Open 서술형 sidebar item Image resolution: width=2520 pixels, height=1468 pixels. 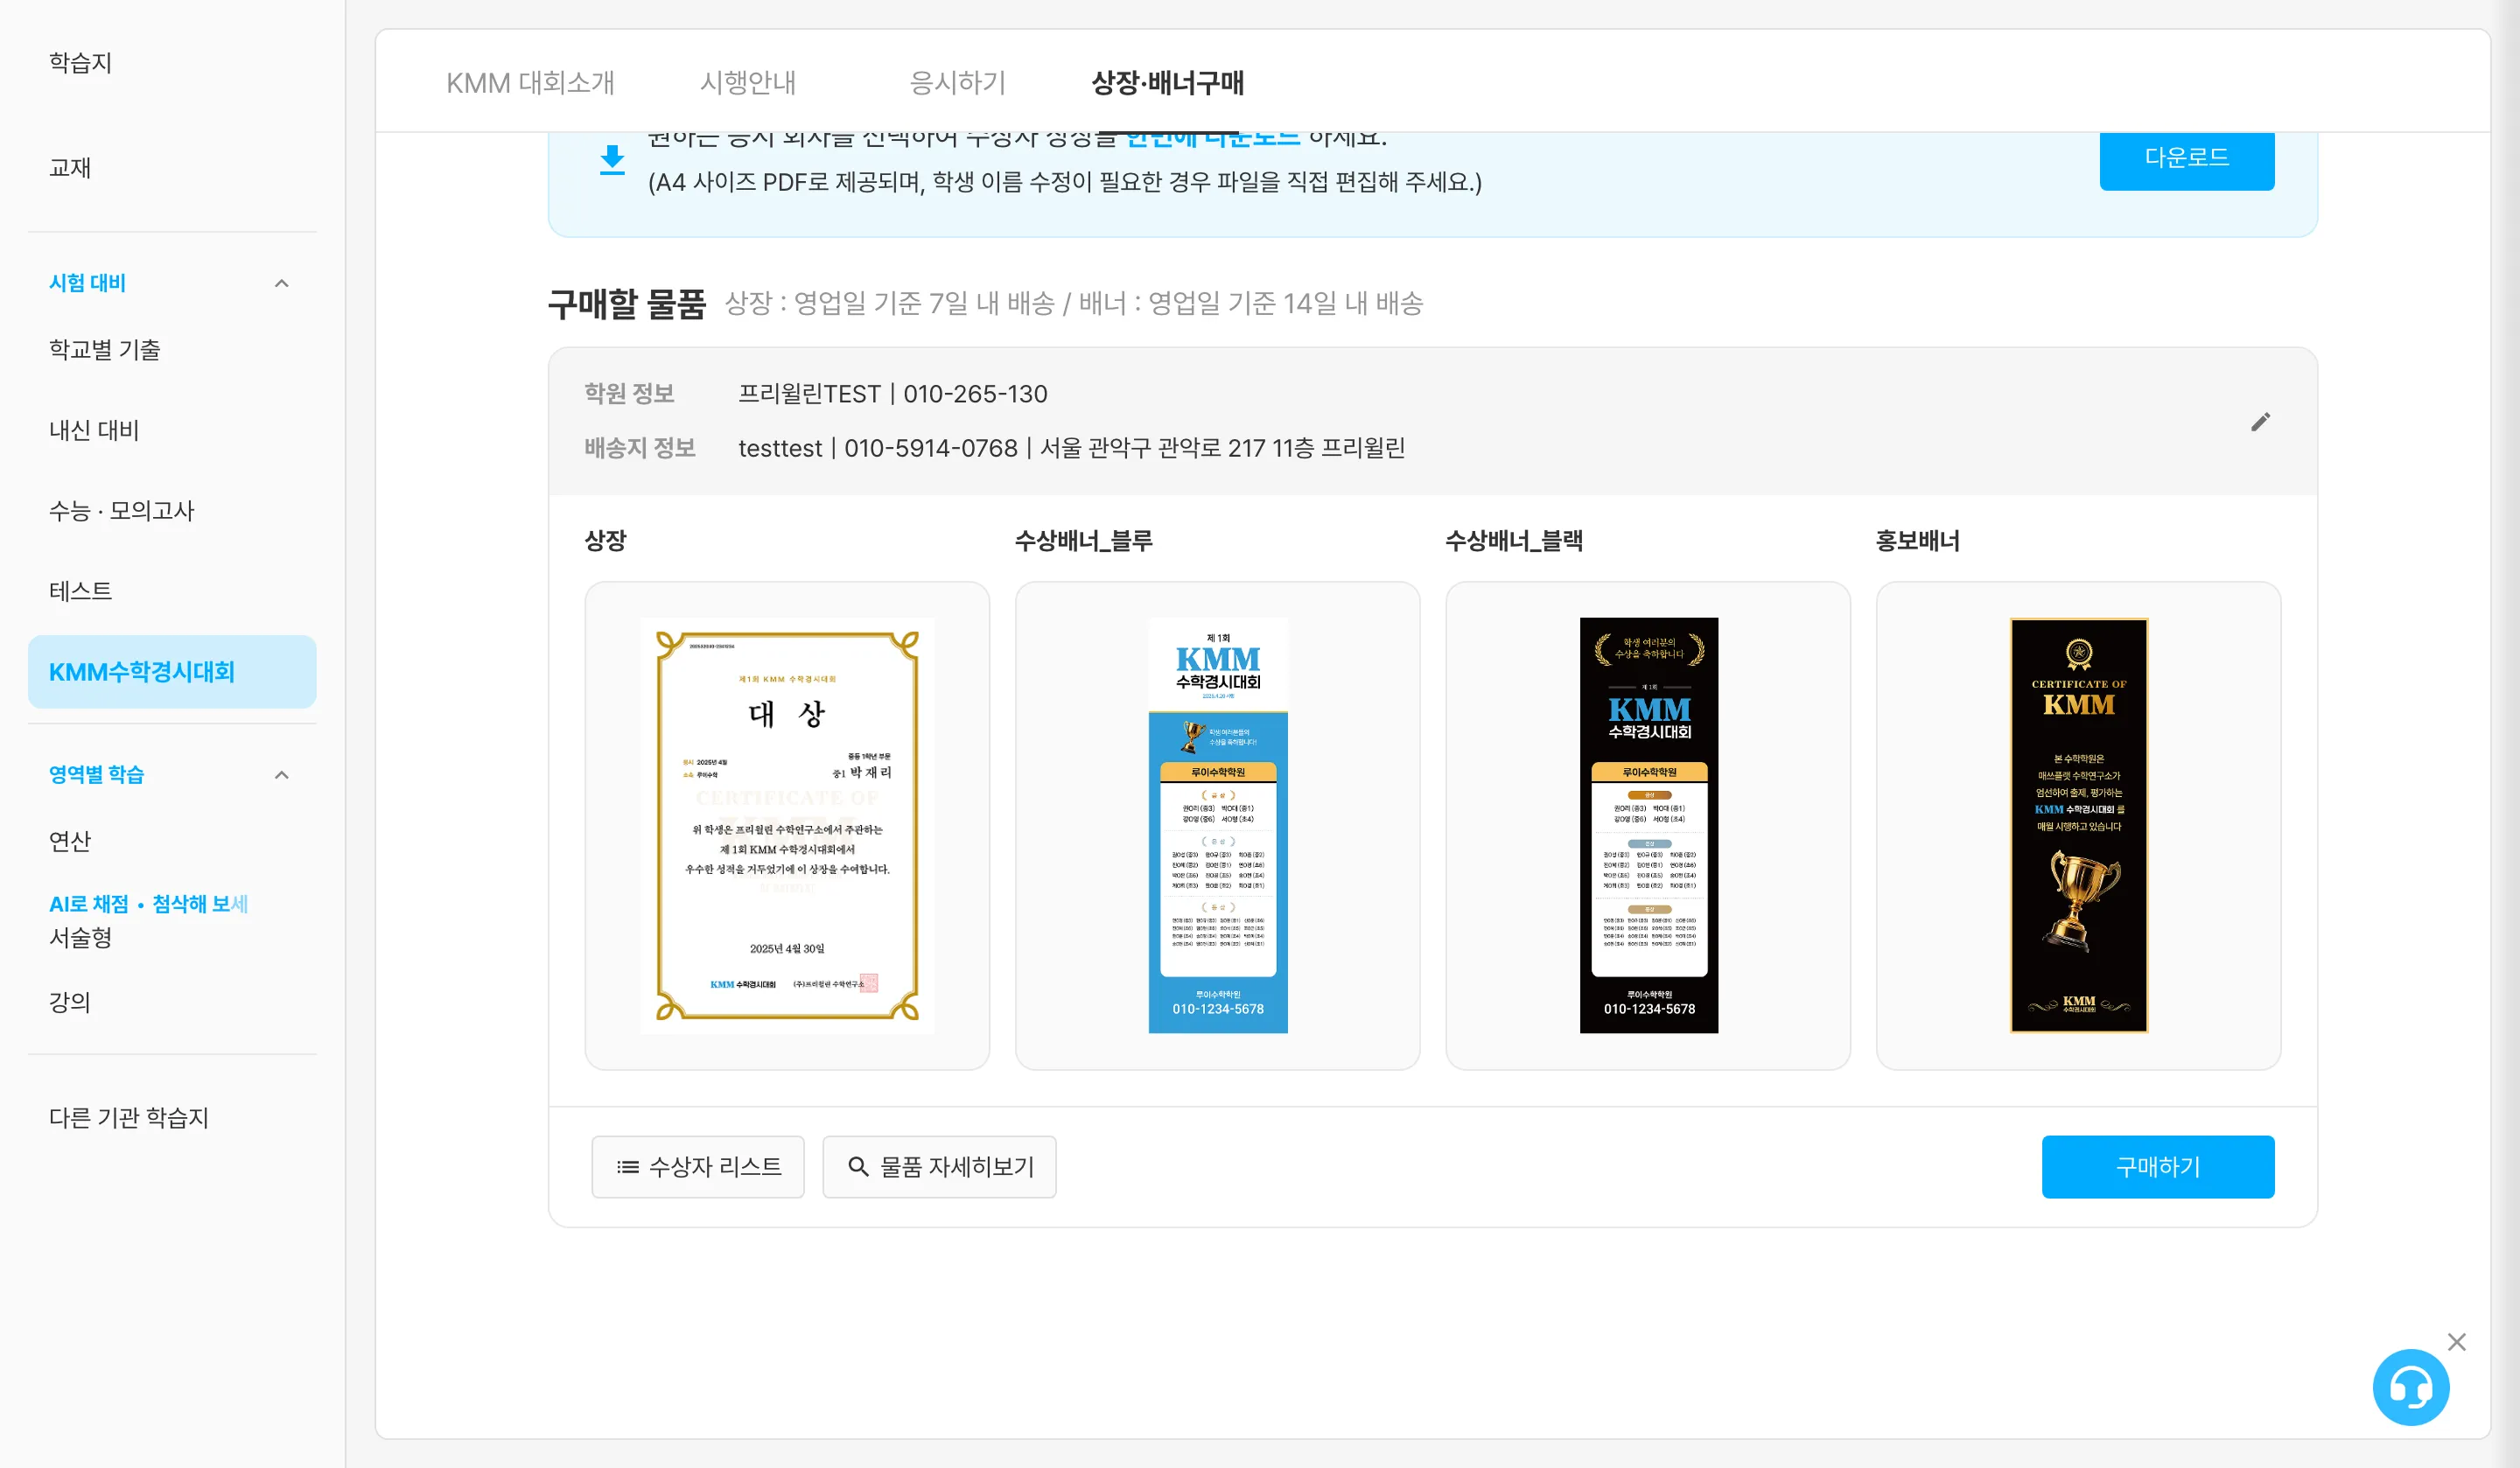click(x=81, y=937)
